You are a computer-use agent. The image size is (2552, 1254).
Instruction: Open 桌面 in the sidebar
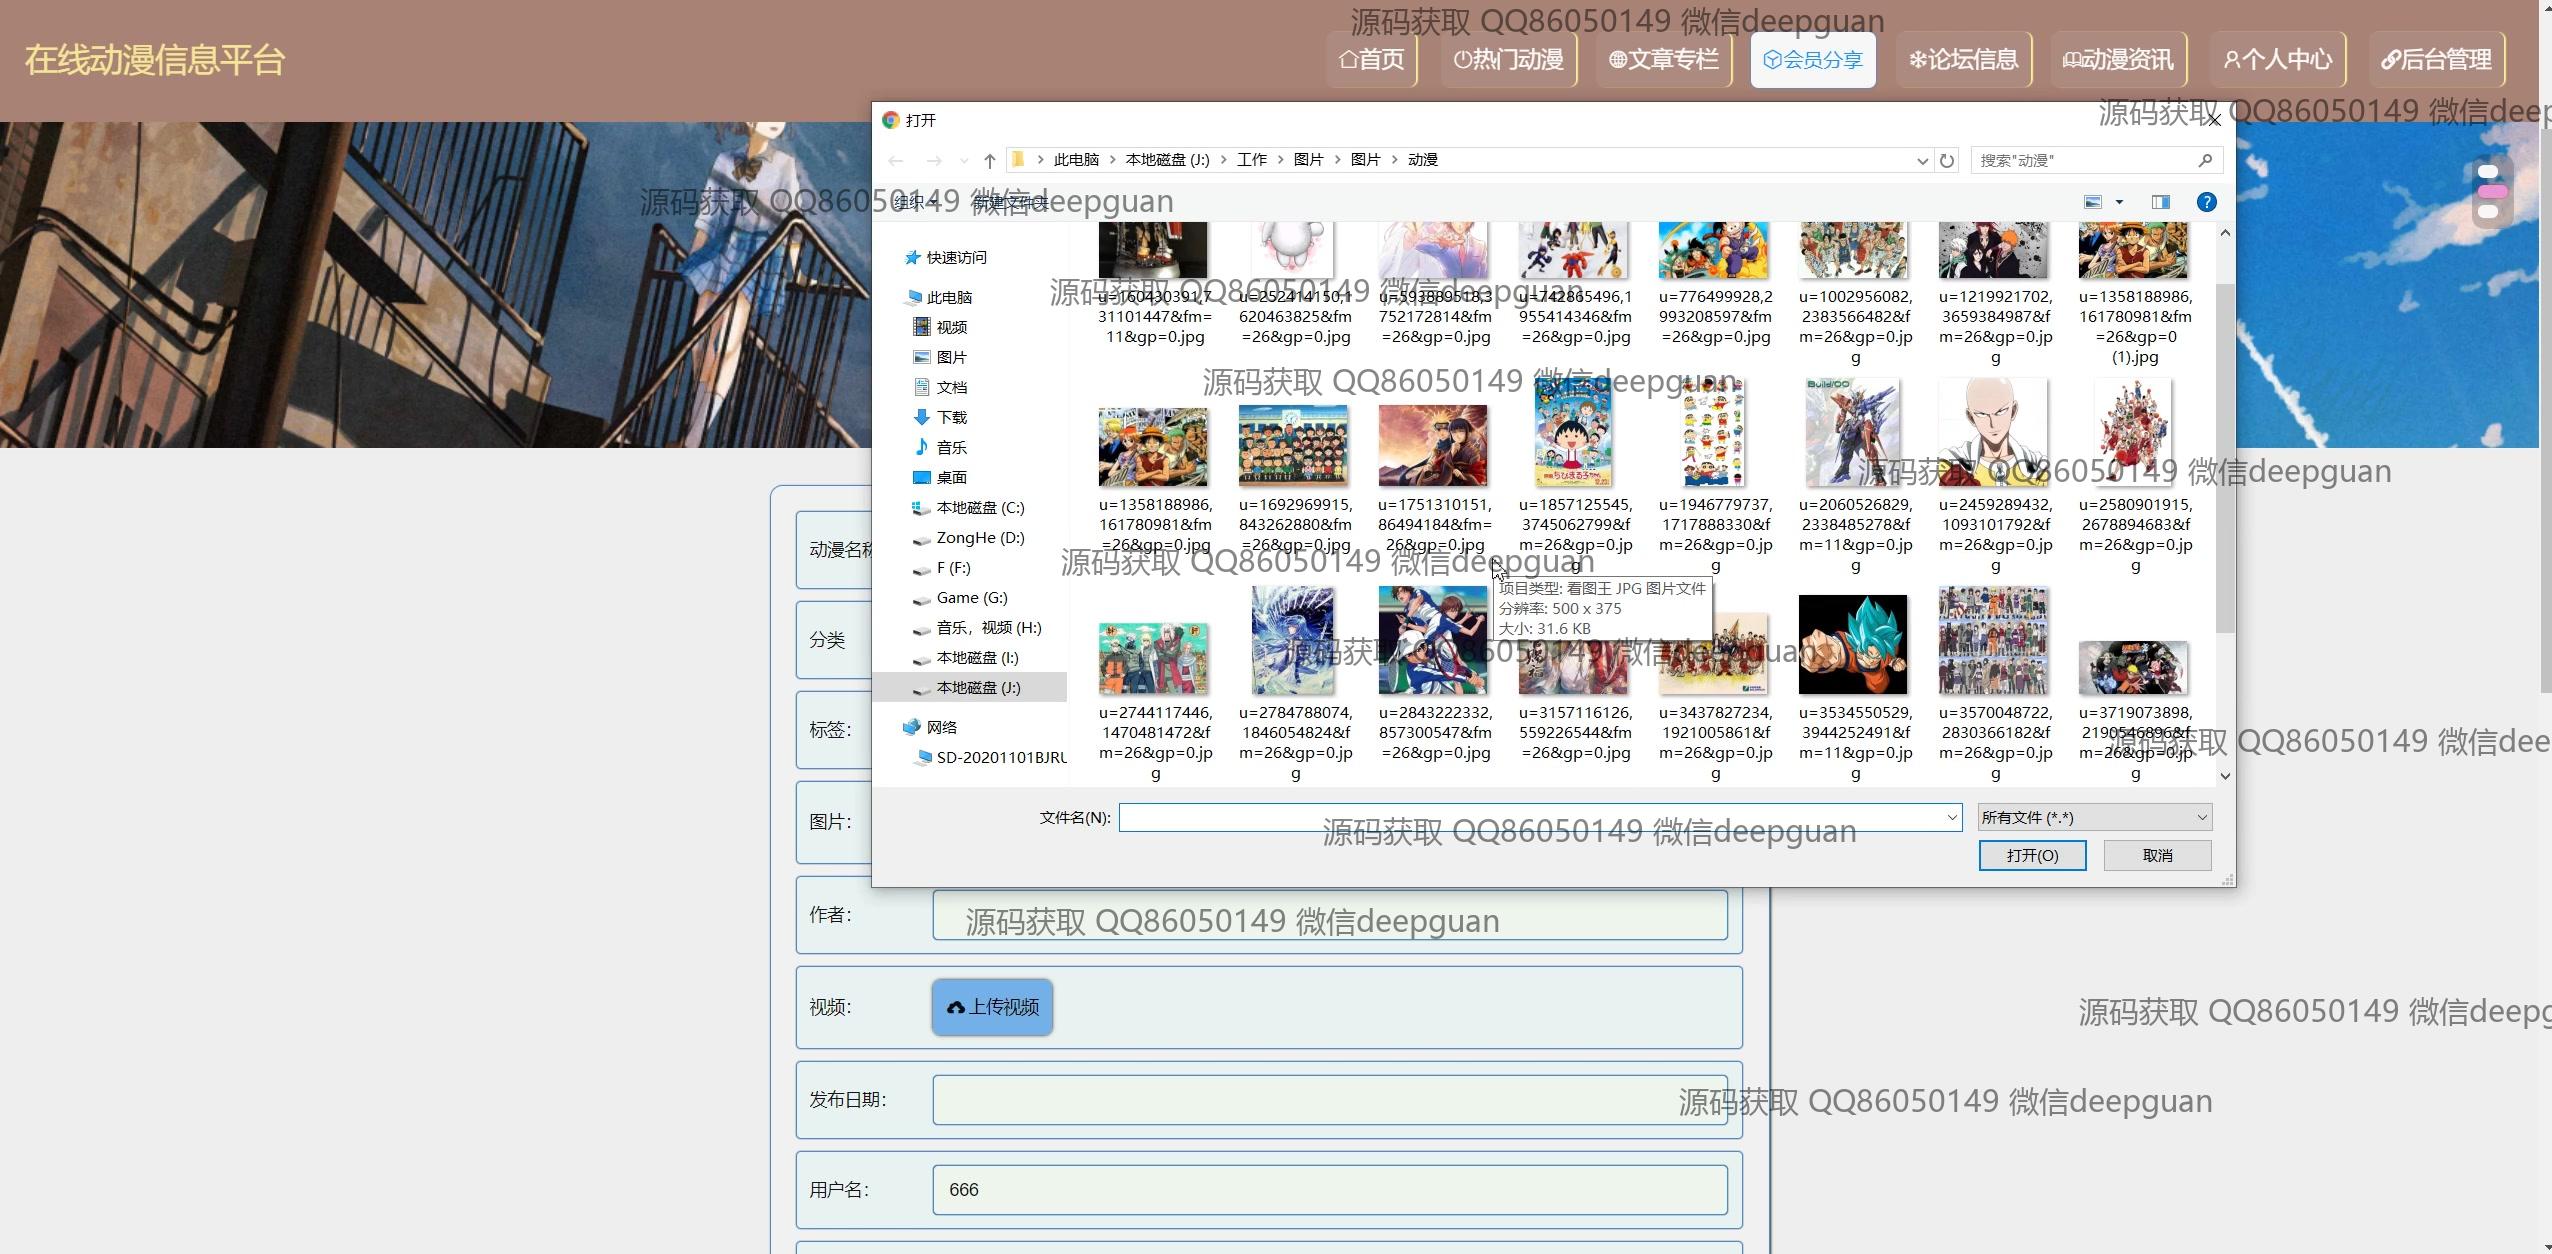click(951, 477)
